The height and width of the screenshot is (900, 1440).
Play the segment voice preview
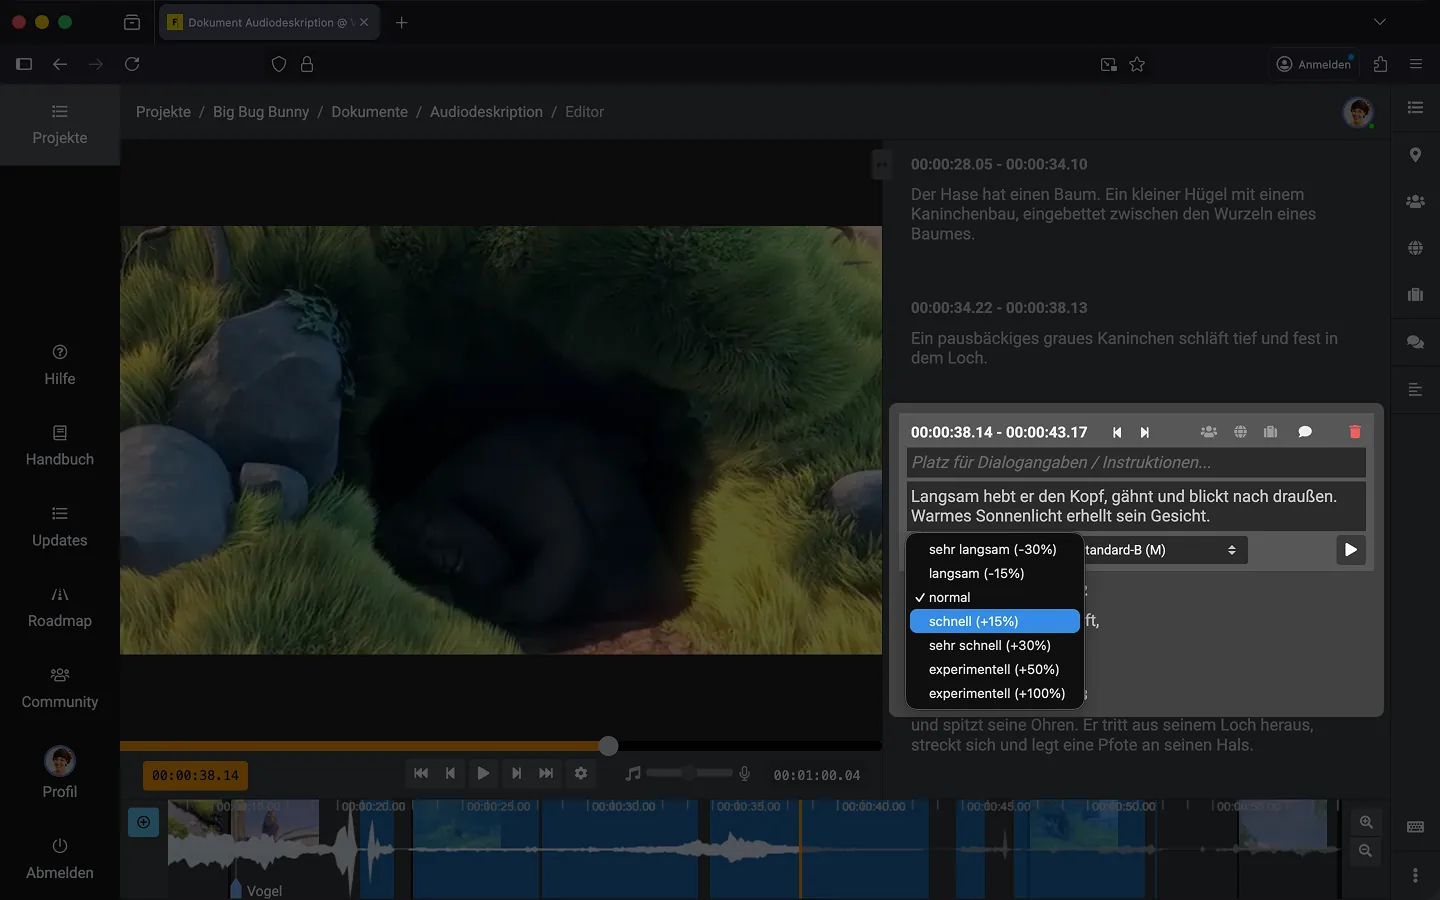point(1350,550)
